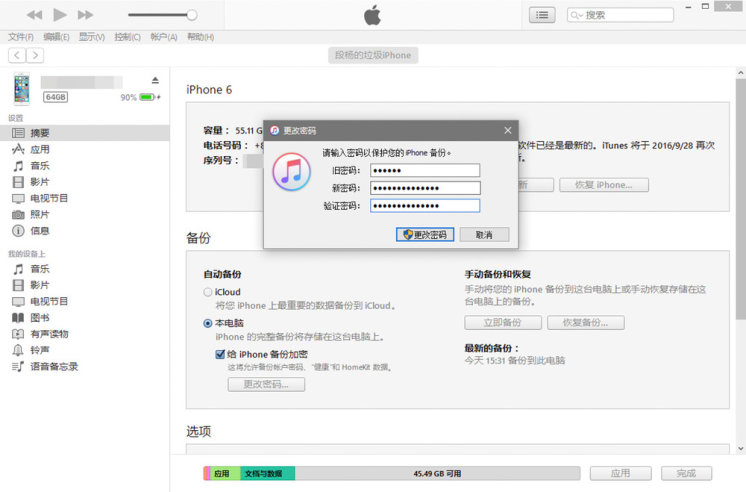
Task: Click the play button
Action: pyautogui.click(x=60, y=15)
